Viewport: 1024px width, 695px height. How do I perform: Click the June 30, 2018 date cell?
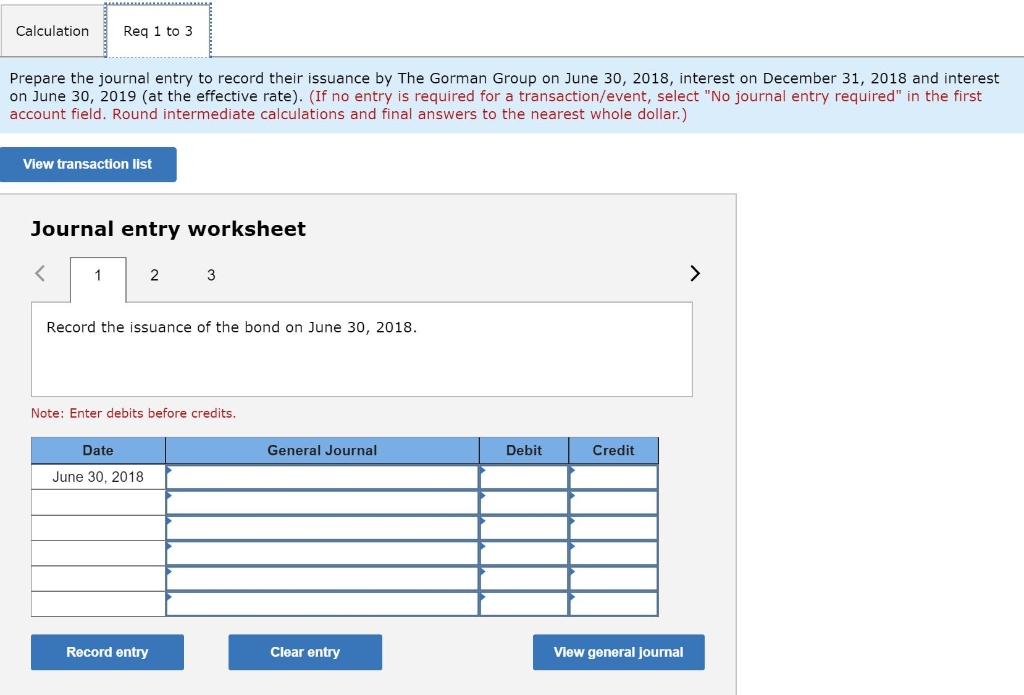point(98,477)
